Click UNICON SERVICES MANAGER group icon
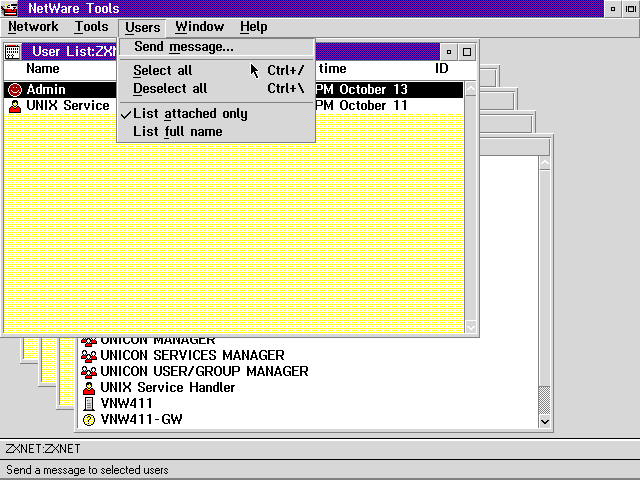 click(x=89, y=356)
